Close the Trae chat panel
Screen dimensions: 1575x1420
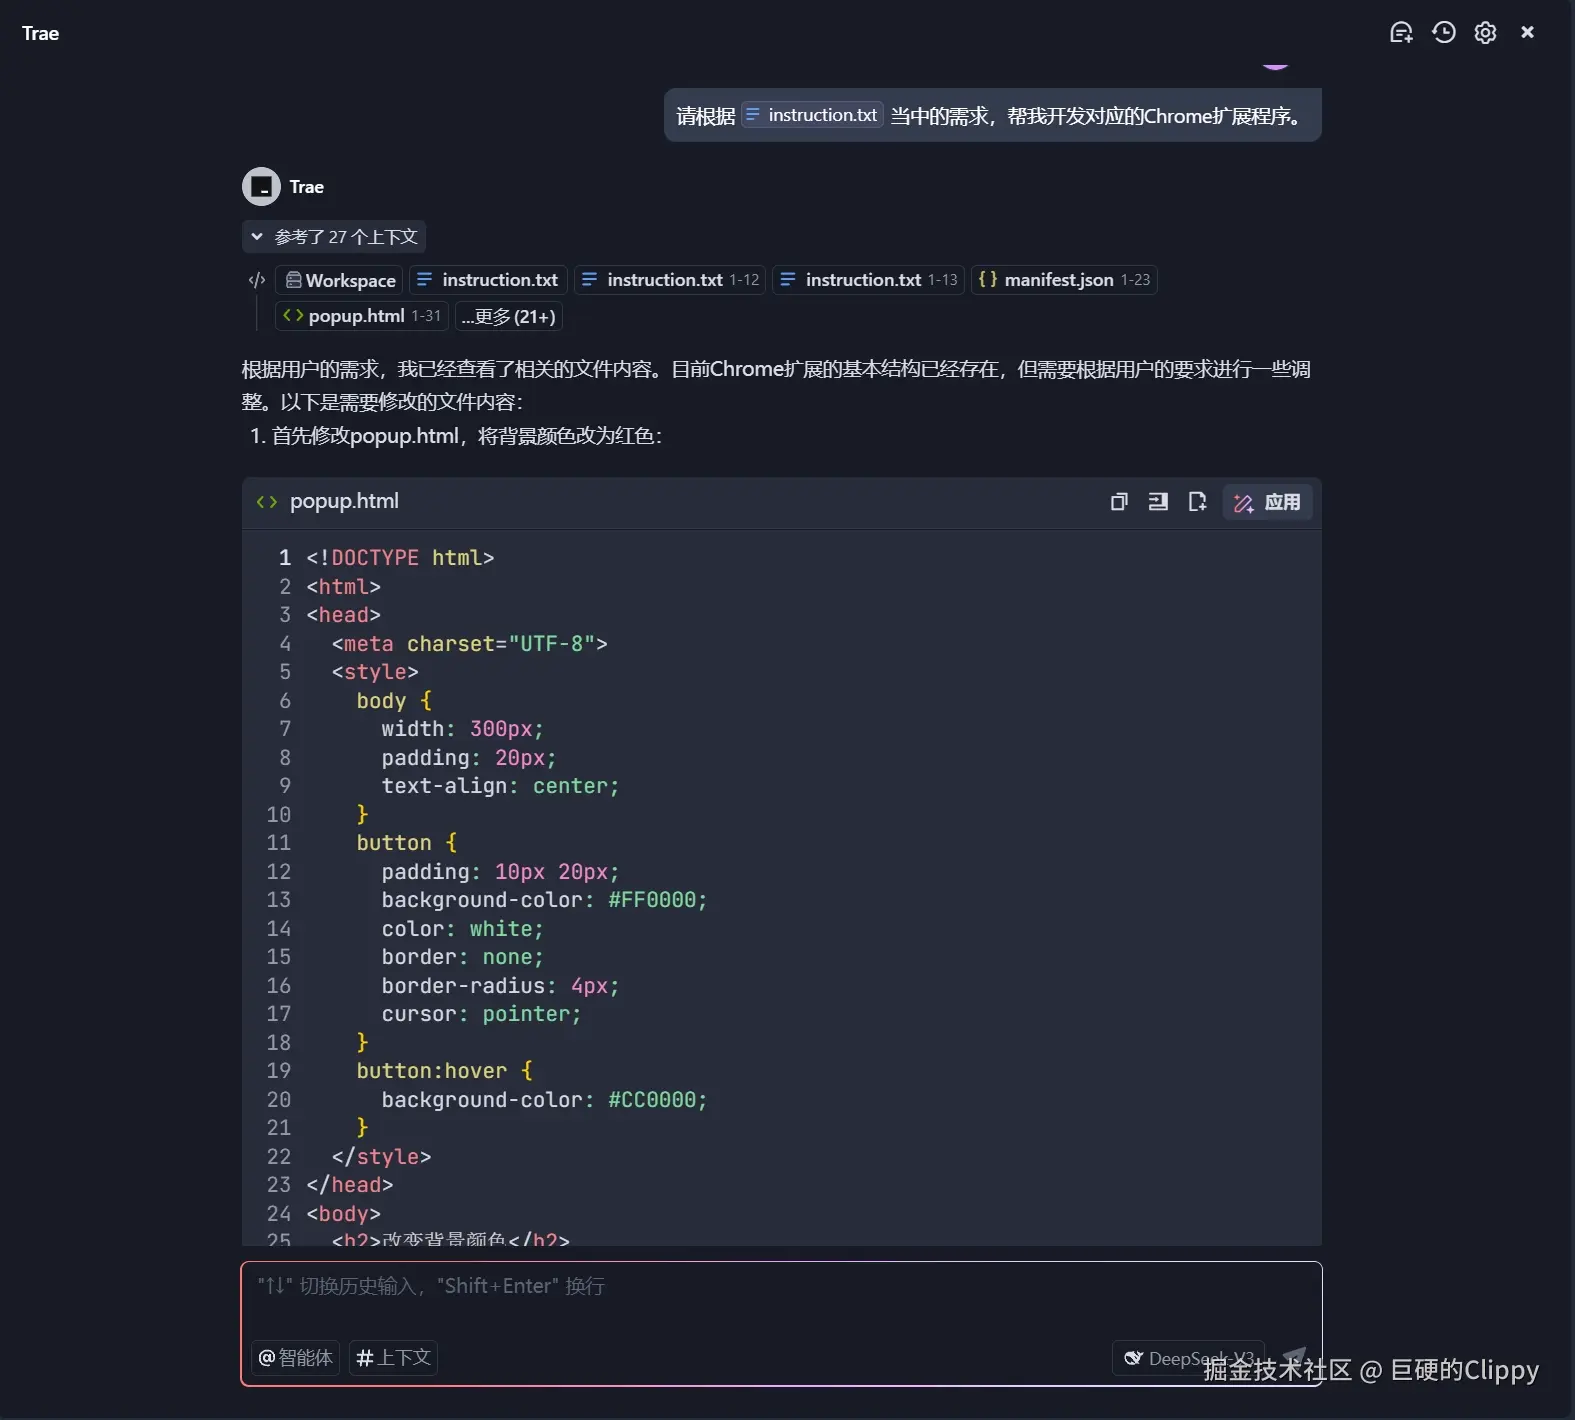click(x=1527, y=33)
